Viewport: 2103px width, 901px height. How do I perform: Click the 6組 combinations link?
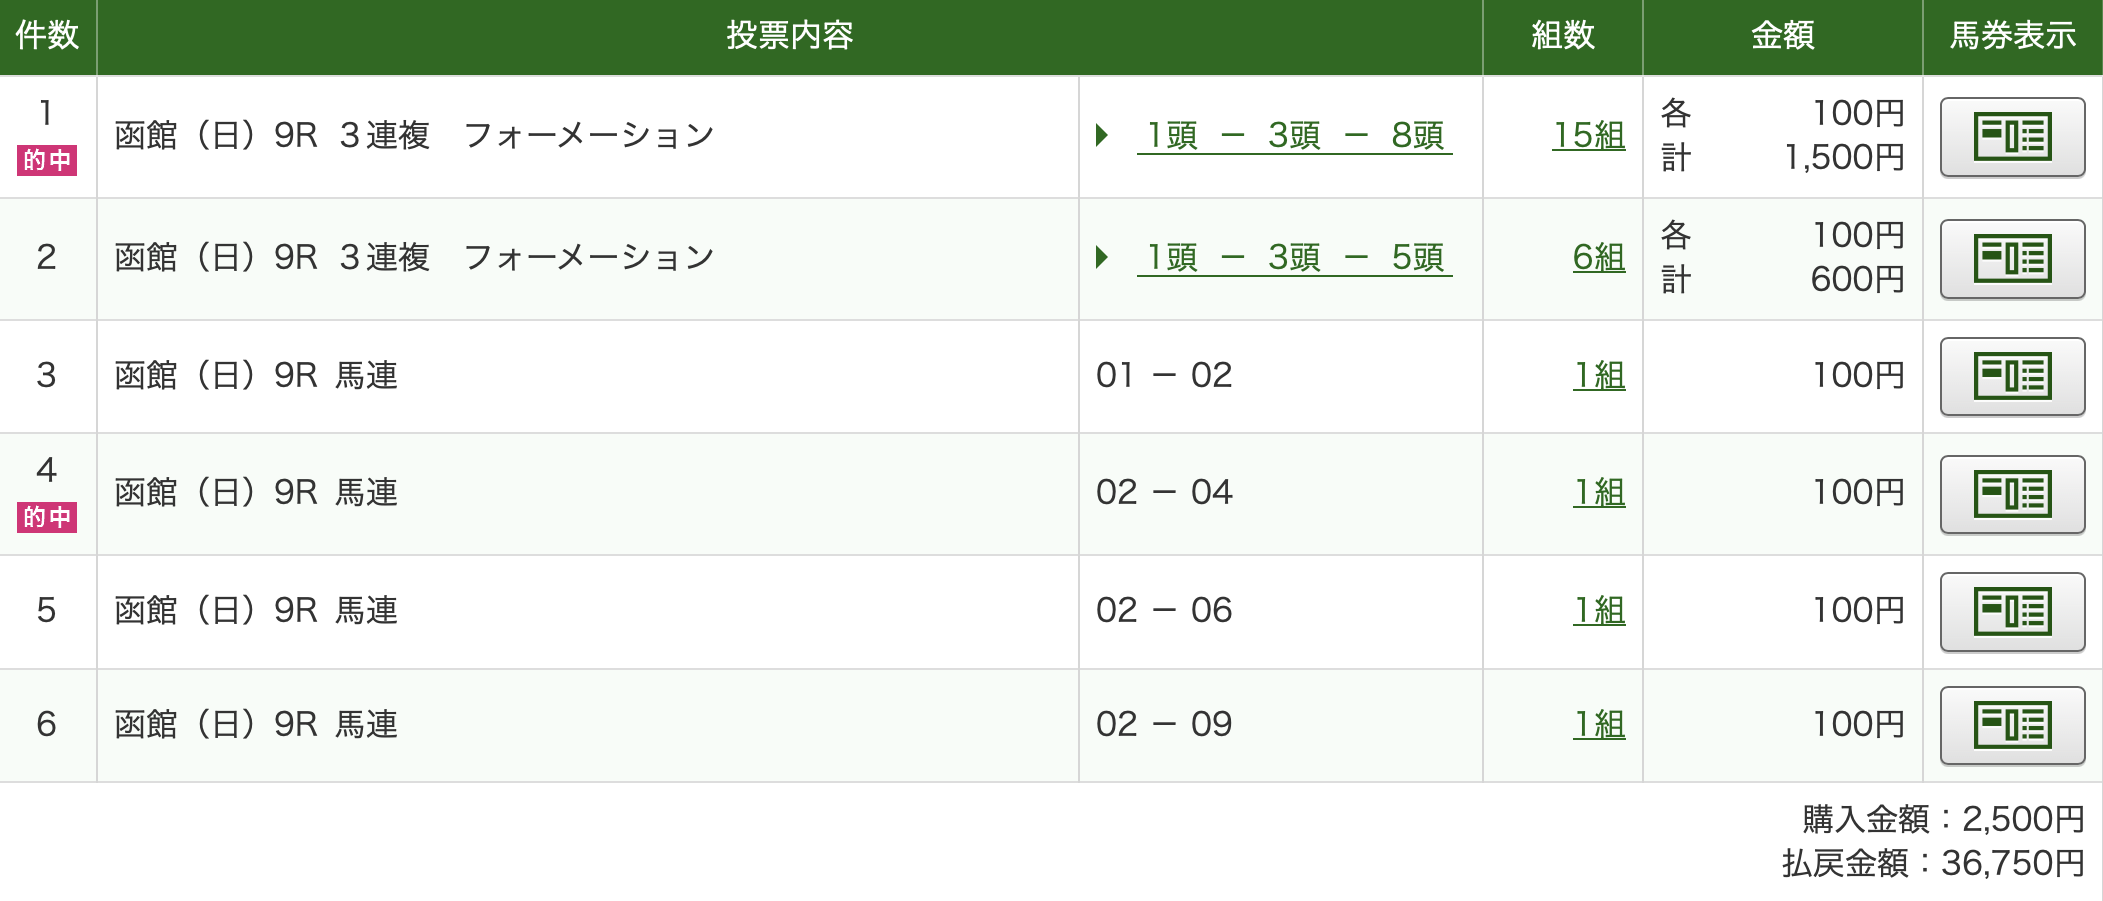click(x=1598, y=258)
